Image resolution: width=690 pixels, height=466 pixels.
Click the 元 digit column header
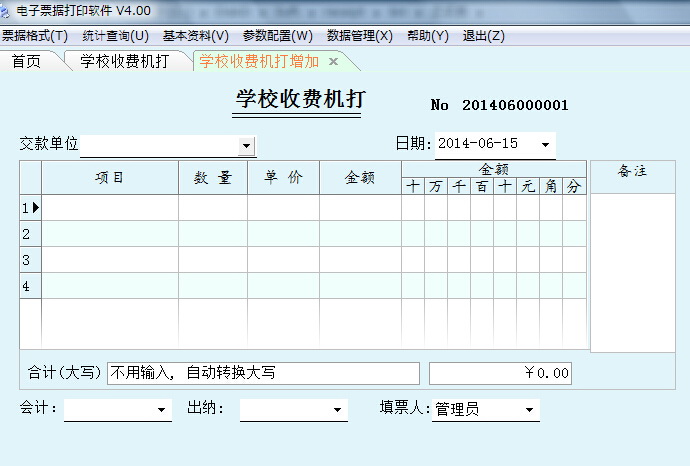point(528,186)
